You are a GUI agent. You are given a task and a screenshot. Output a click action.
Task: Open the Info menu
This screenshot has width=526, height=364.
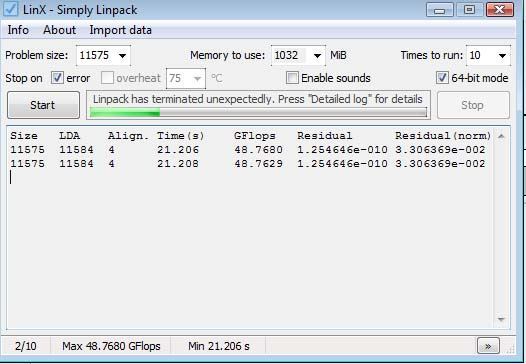18,30
